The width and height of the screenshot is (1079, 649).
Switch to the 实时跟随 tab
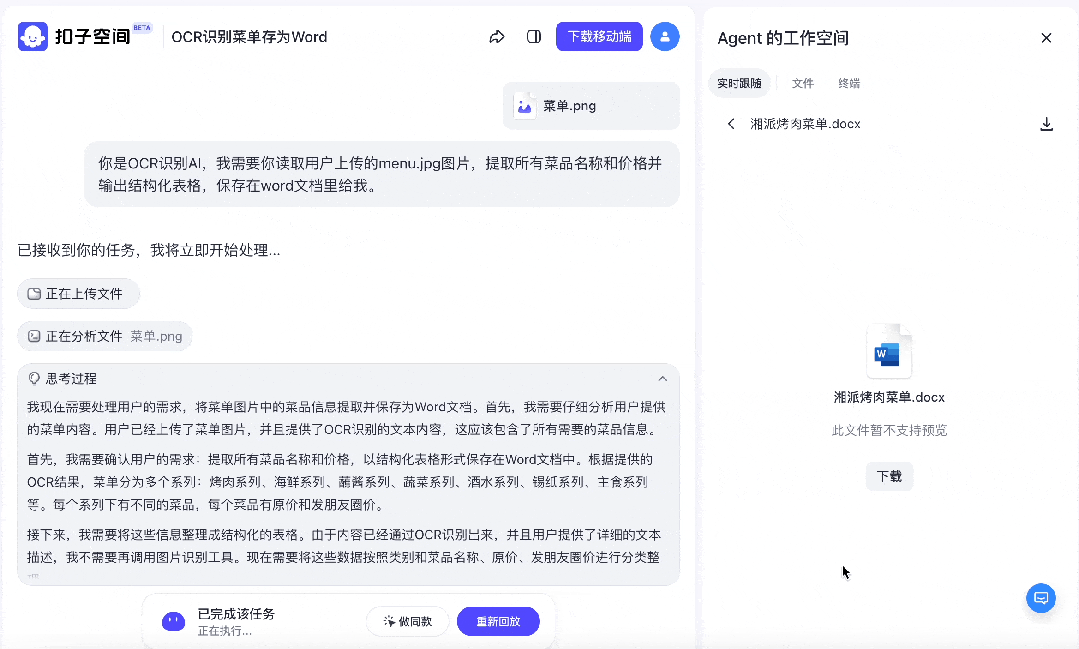[x=739, y=83]
